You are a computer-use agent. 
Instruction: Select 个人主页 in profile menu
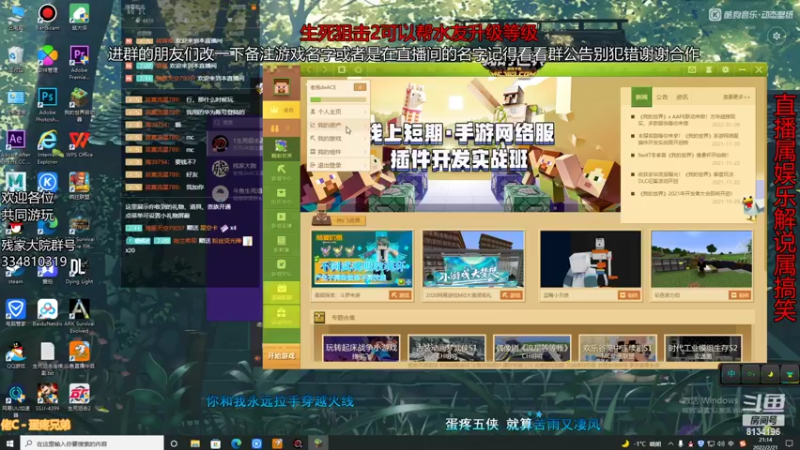(x=338, y=111)
